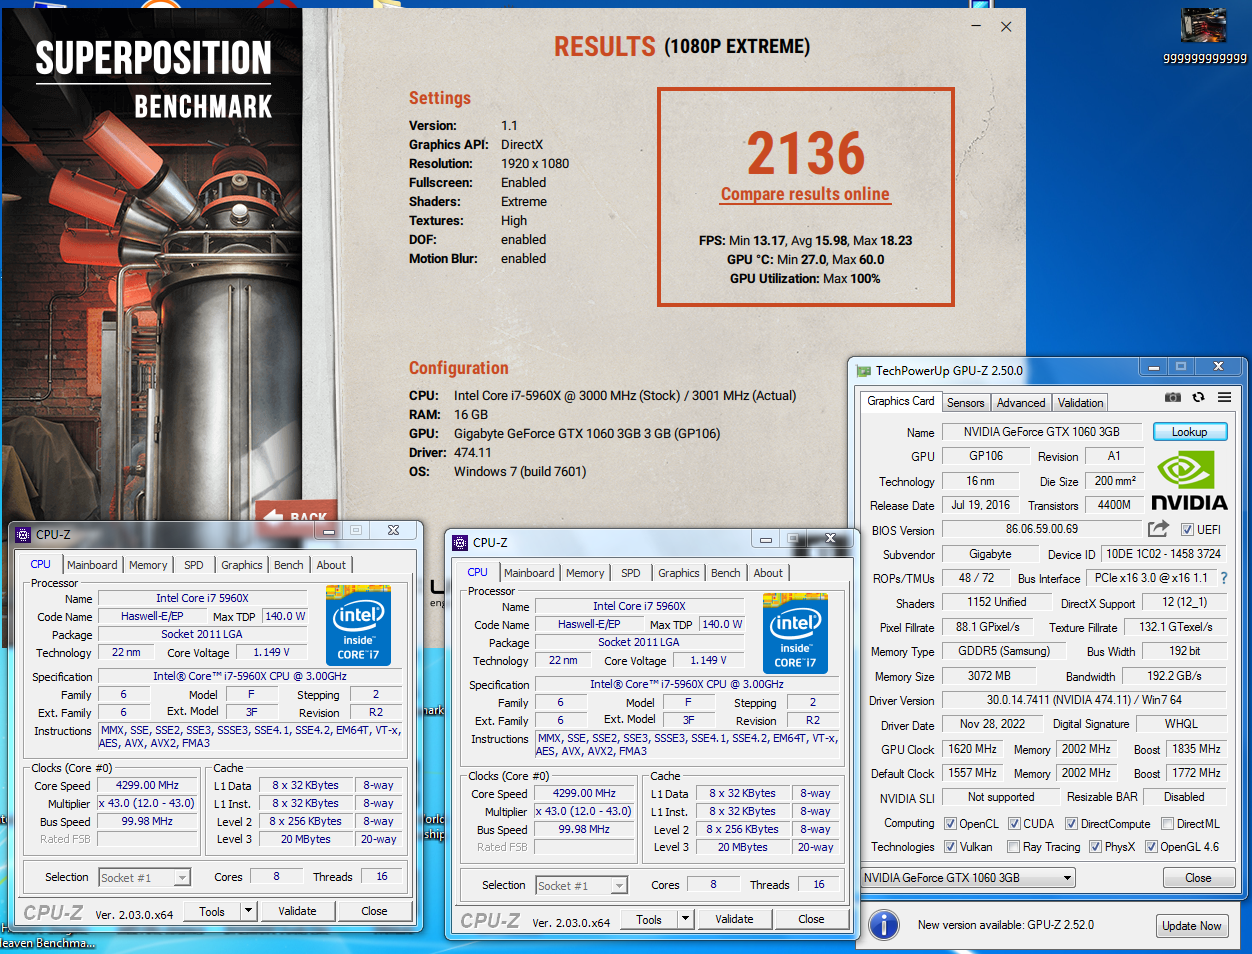
Task: Click the Device ID value in GPU-Z
Action: pyautogui.click(x=1163, y=554)
